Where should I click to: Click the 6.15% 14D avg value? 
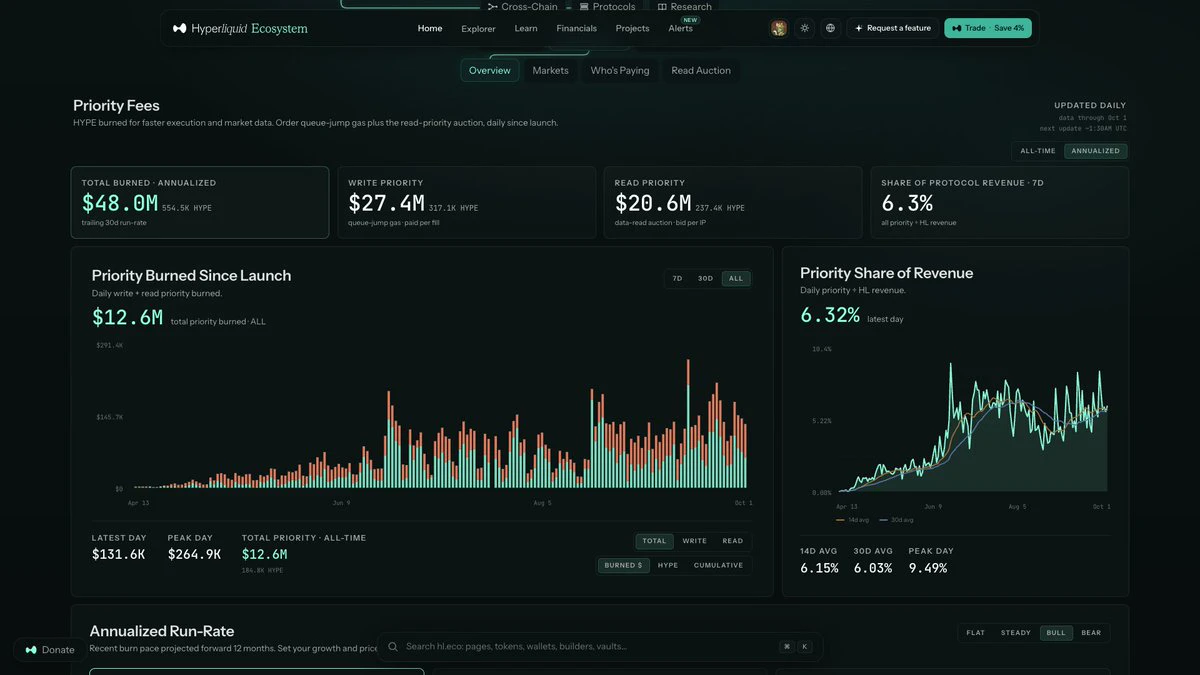click(x=819, y=568)
